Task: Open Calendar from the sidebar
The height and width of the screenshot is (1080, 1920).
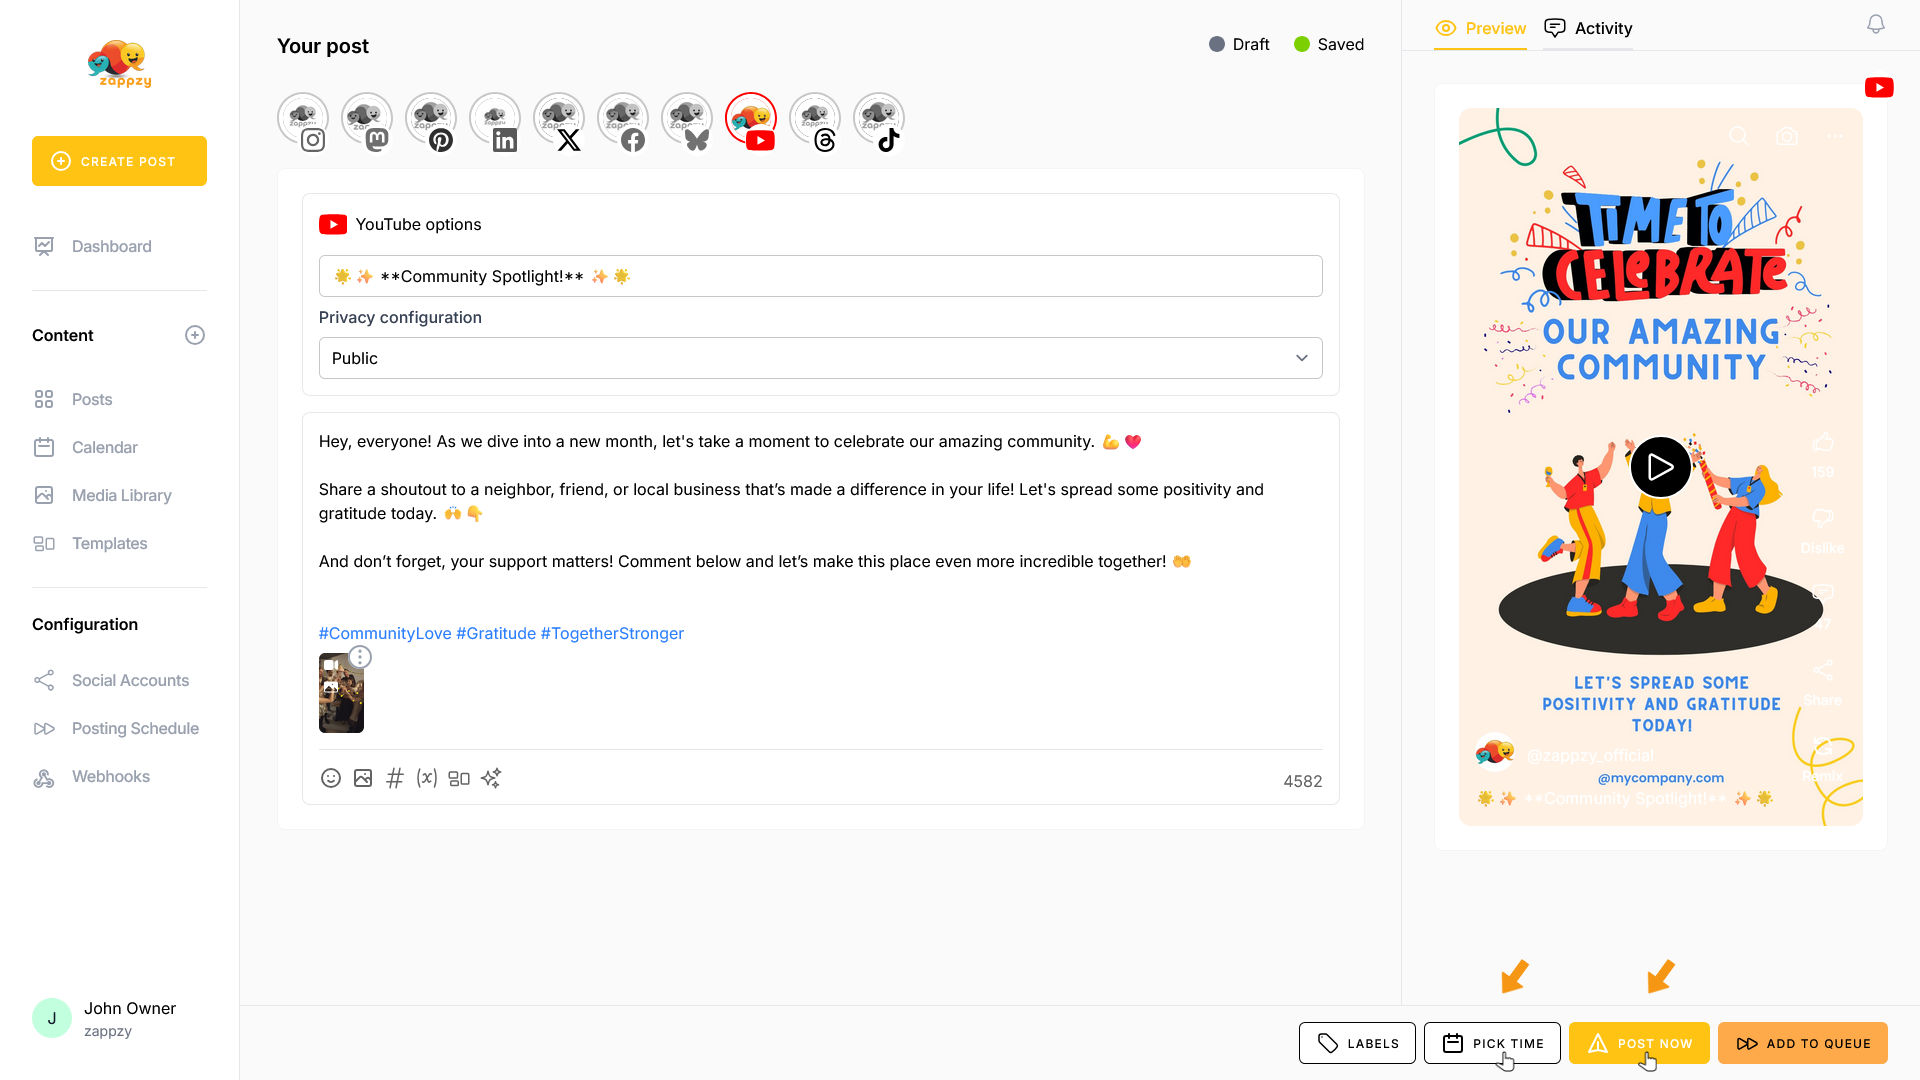Action: tap(104, 447)
